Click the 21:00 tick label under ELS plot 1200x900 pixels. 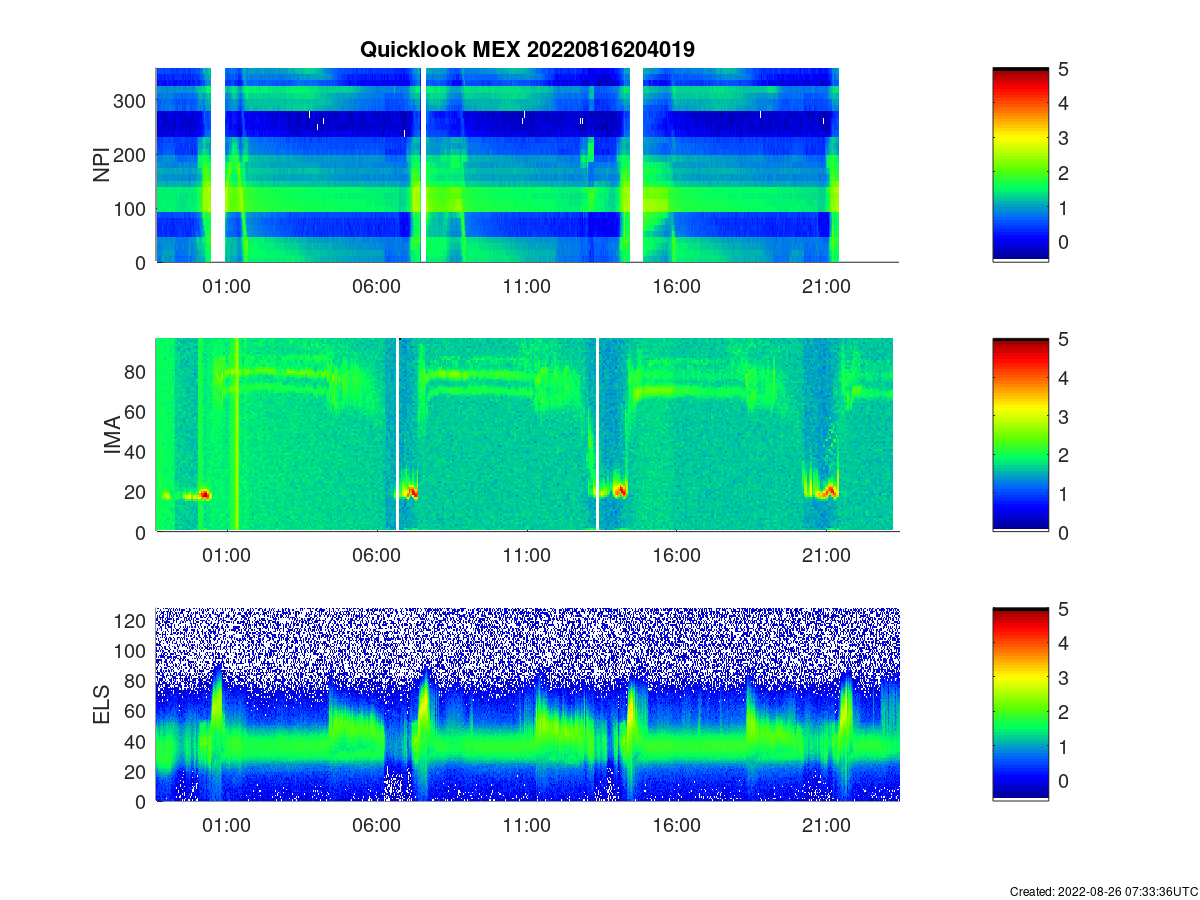click(827, 826)
